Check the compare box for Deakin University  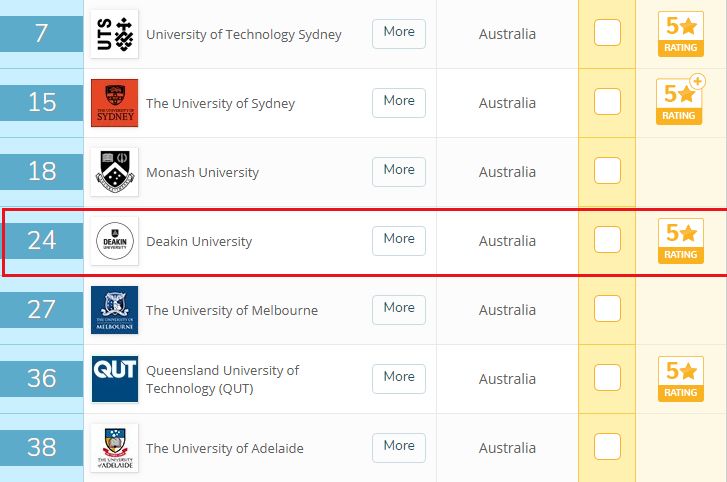[x=607, y=240]
